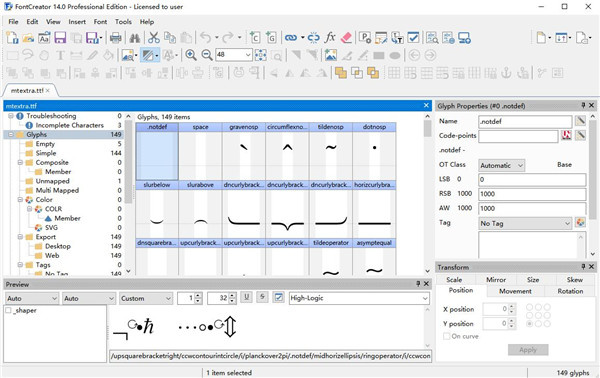Close the Transform panel
The width and height of the screenshot is (600, 378).
click(592, 267)
